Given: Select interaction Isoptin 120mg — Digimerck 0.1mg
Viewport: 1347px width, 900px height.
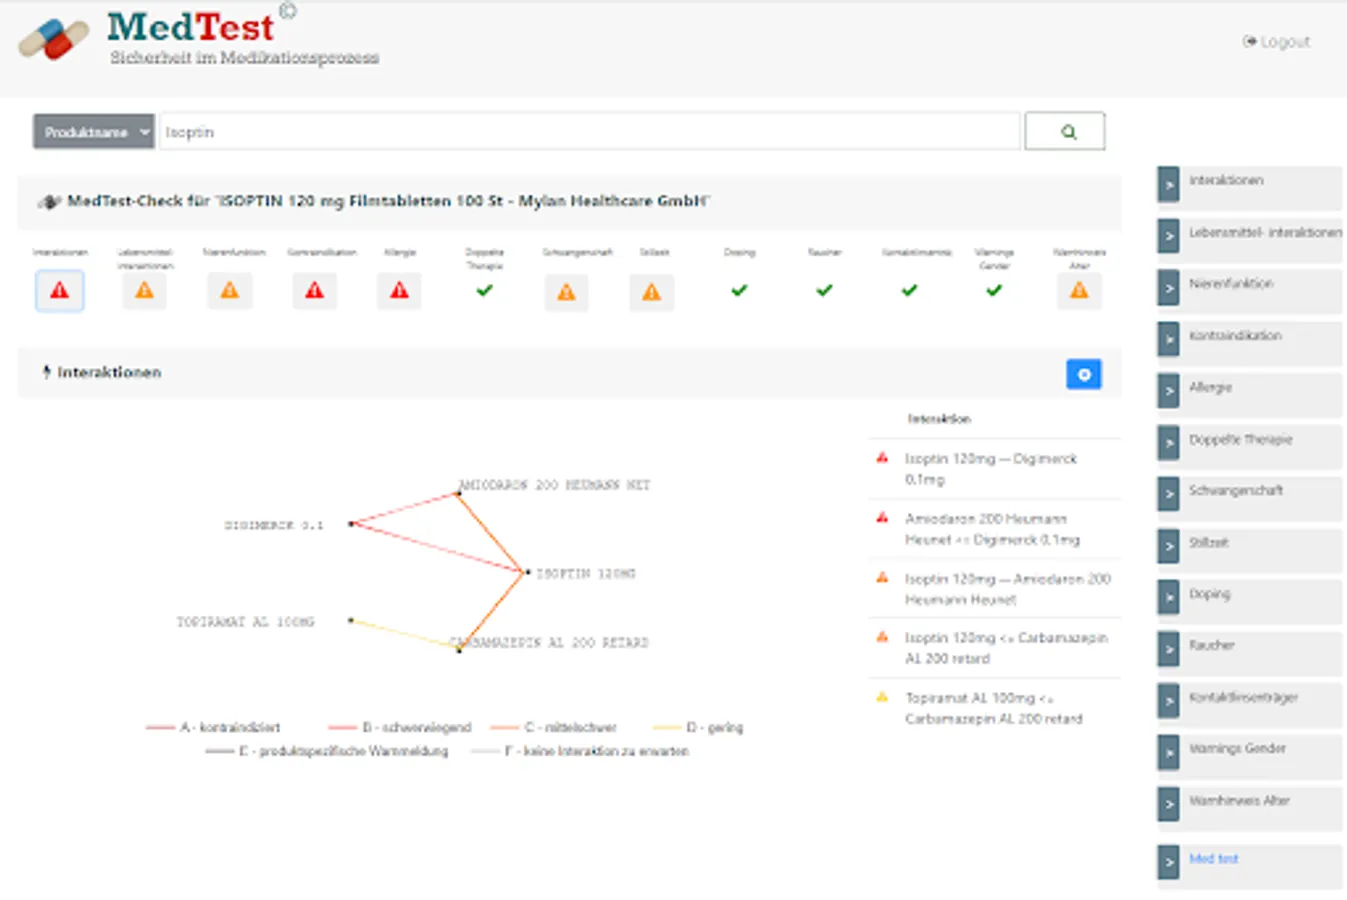Looking at the screenshot, I should click(x=994, y=469).
